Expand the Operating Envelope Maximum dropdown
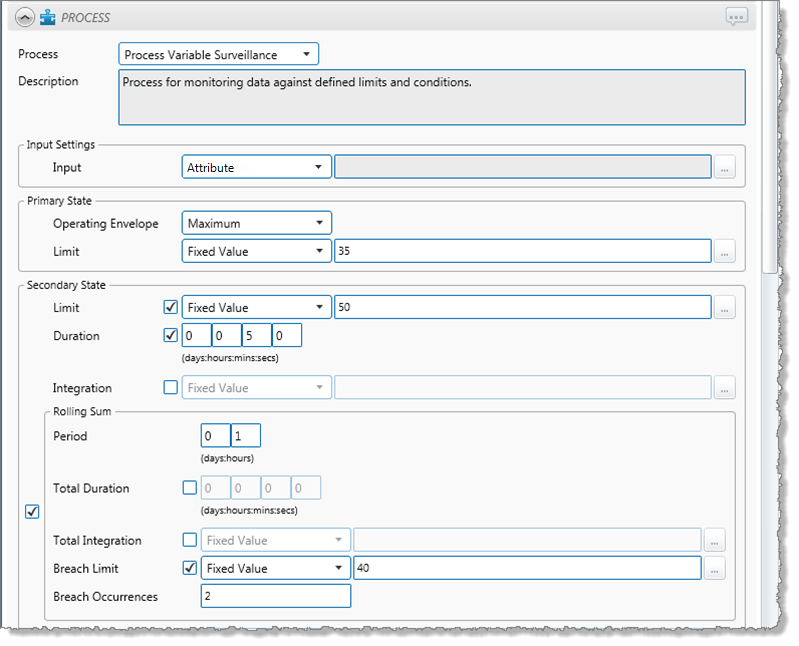Image resolution: width=799 pixels, height=646 pixels. 256,224
